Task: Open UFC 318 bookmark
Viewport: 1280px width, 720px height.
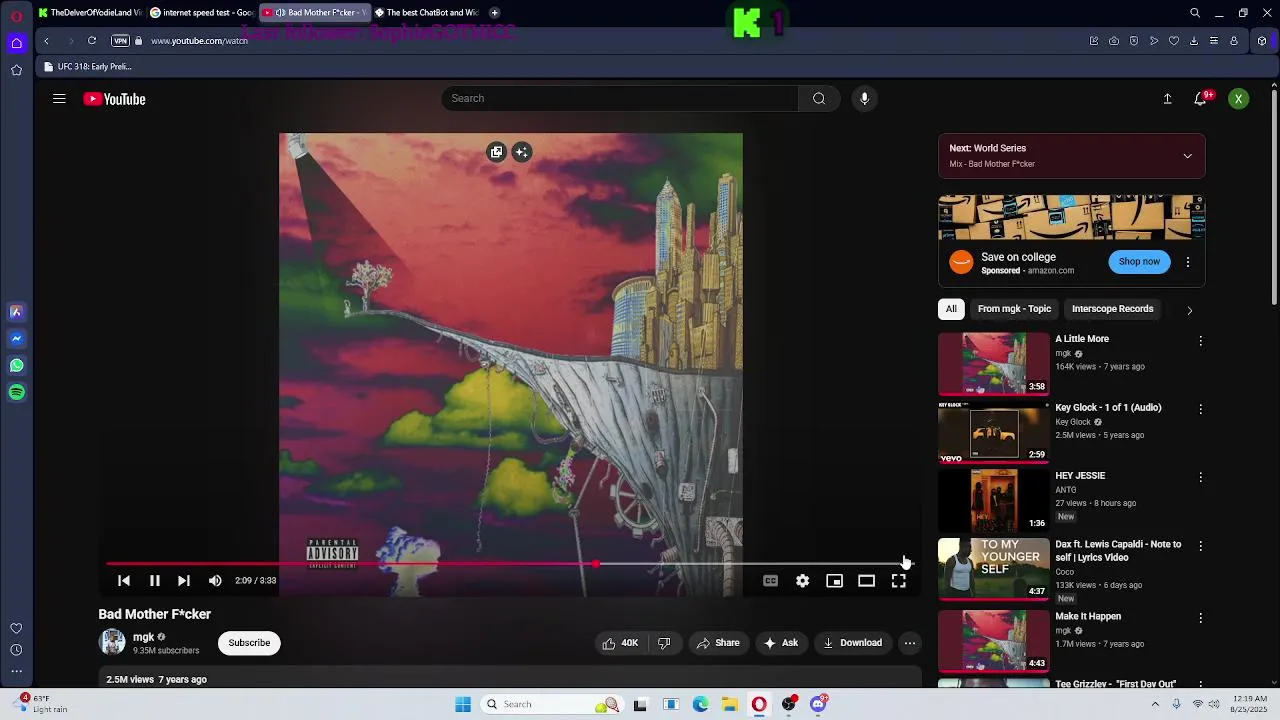Action: 88,67
